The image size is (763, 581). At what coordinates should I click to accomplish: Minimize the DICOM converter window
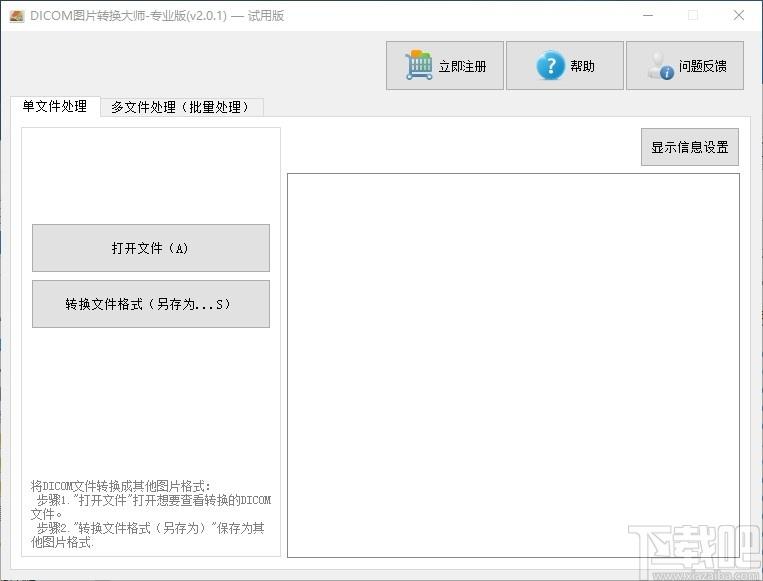[x=648, y=16]
